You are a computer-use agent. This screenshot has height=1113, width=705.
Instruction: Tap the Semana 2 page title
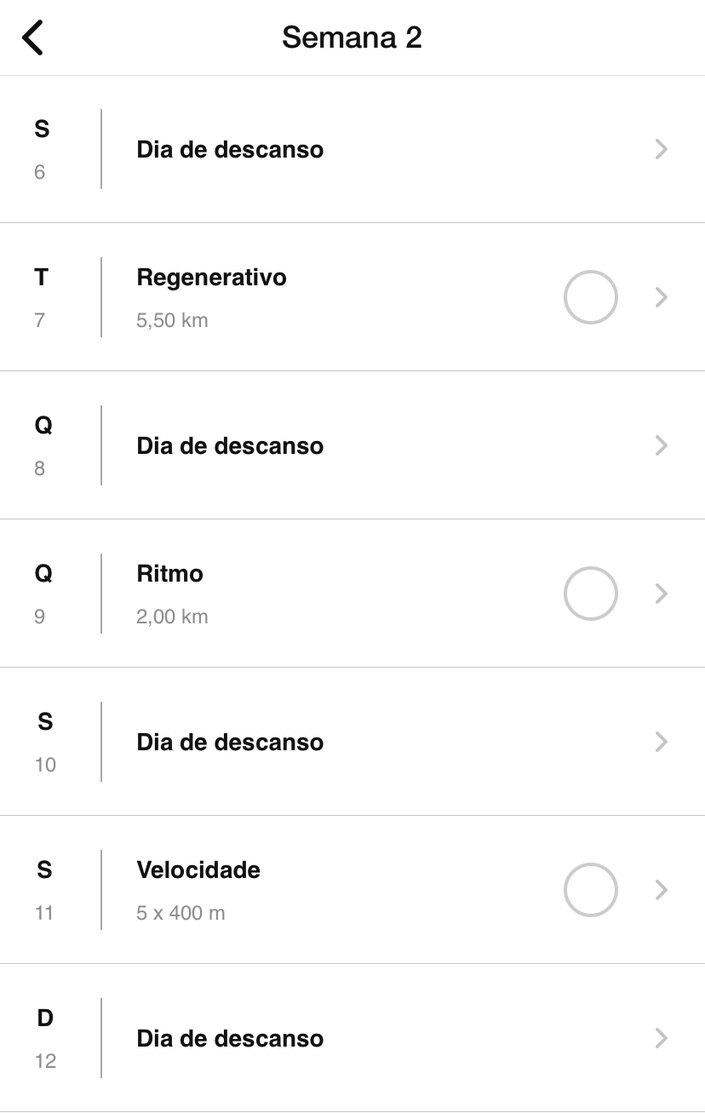click(x=352, y=38)
